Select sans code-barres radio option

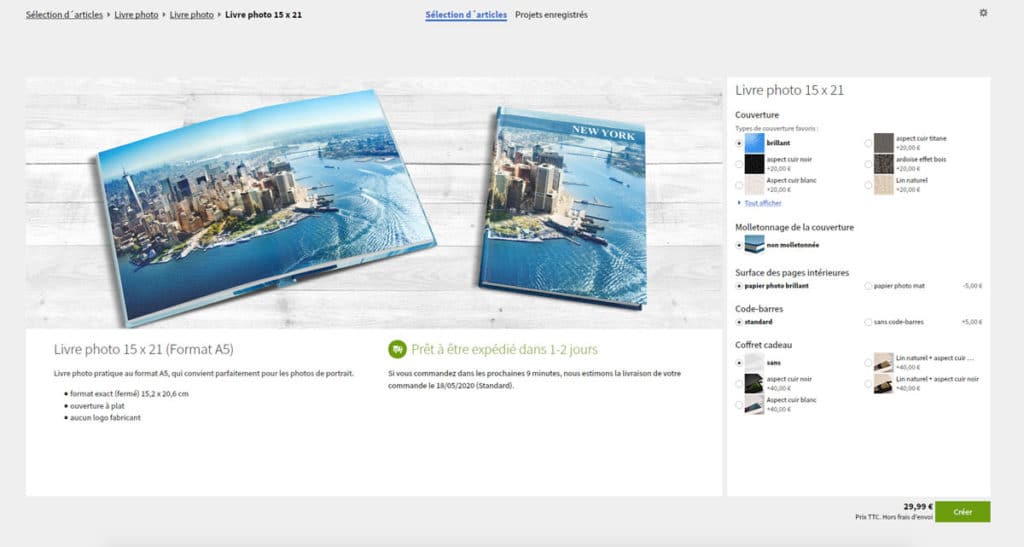868,322
